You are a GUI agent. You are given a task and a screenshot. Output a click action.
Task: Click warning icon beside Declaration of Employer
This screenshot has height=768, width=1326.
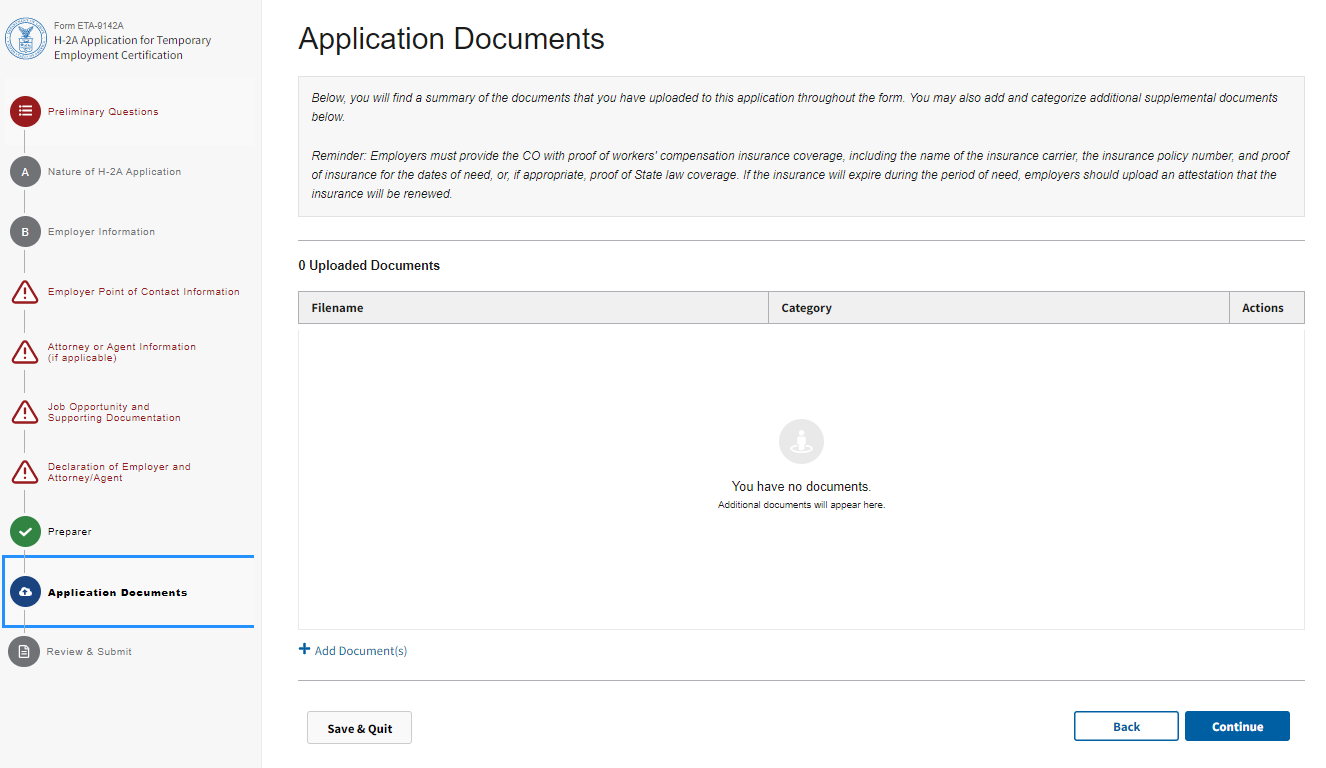(25, 472)
